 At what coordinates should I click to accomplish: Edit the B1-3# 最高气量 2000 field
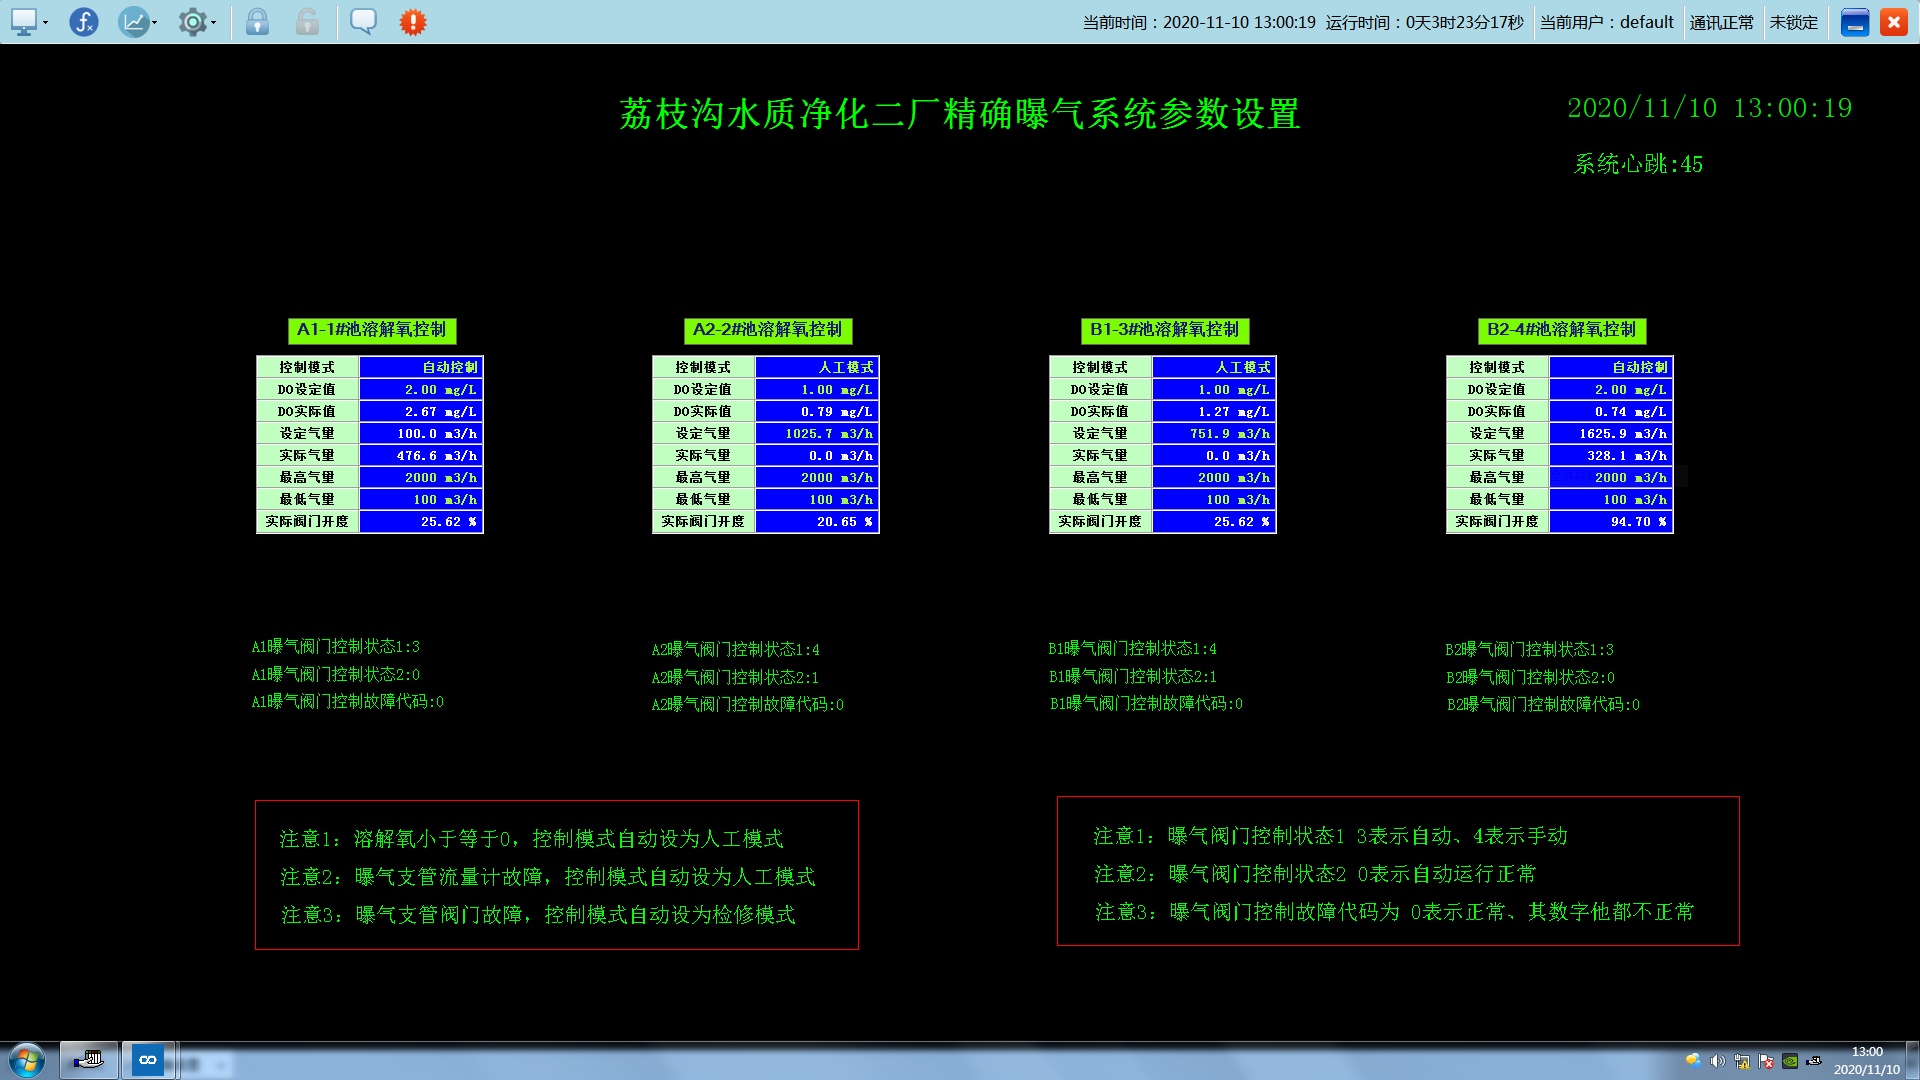(1214, 478)
